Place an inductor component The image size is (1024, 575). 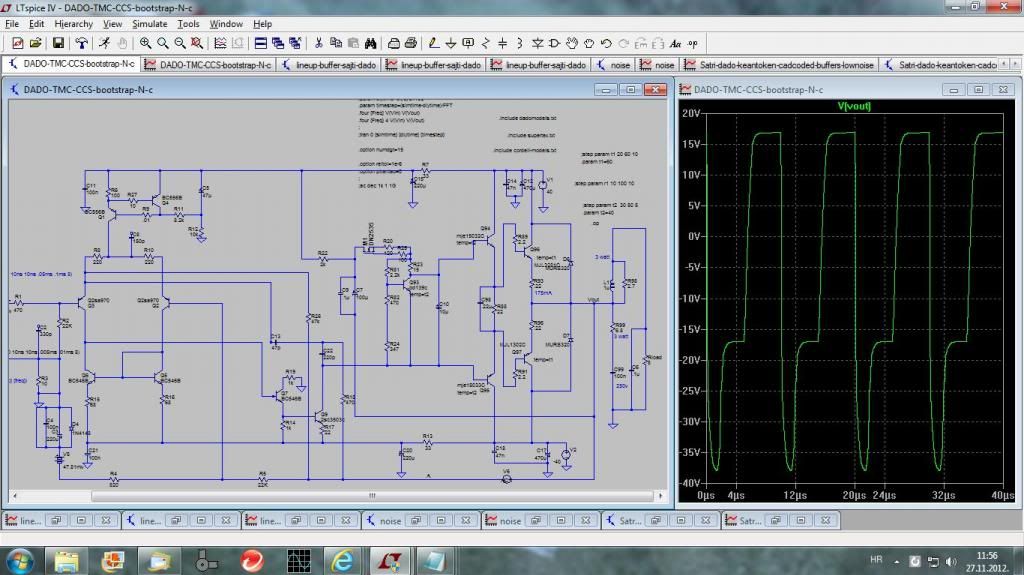[520, 43]
